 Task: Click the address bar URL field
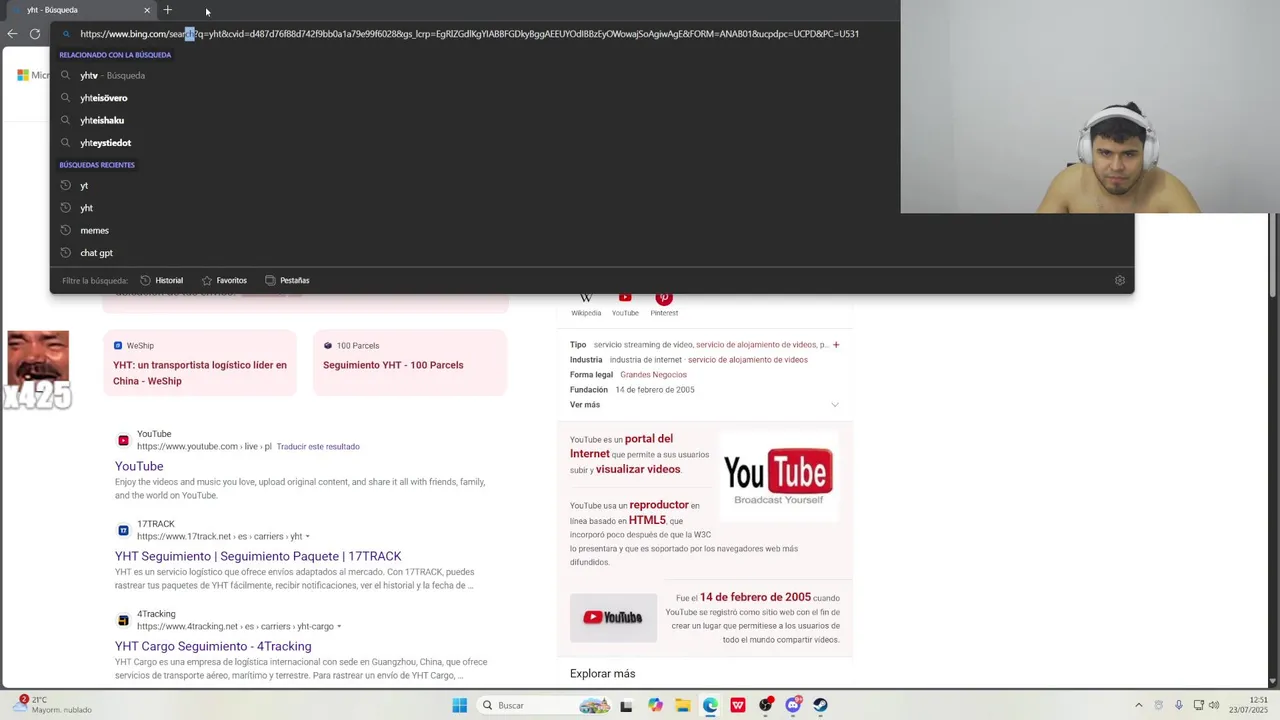tap(470, 34)
